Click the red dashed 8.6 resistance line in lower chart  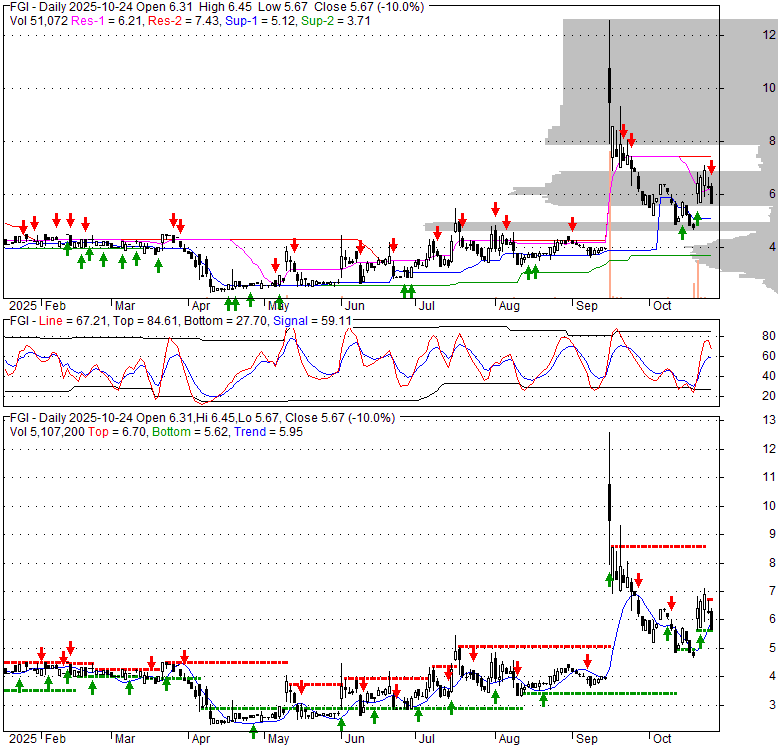[659, 547]
